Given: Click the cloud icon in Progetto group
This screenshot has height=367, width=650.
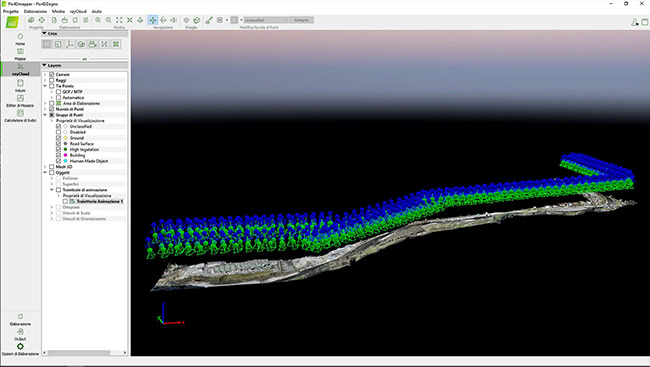Looking at the screenshot, I should click(x=31, y=20).
